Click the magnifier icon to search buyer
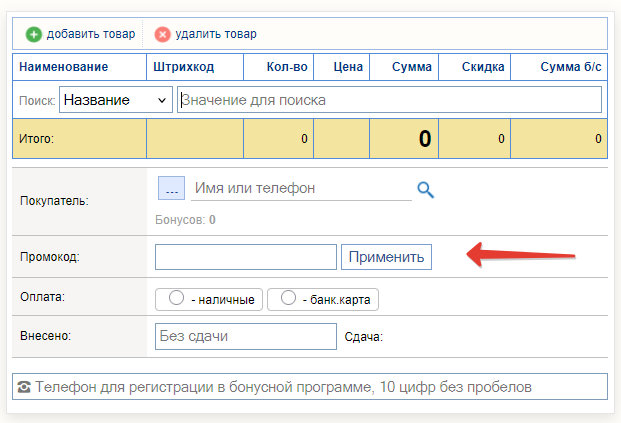The width and height of the screenshot is (621, 423). 426,190
